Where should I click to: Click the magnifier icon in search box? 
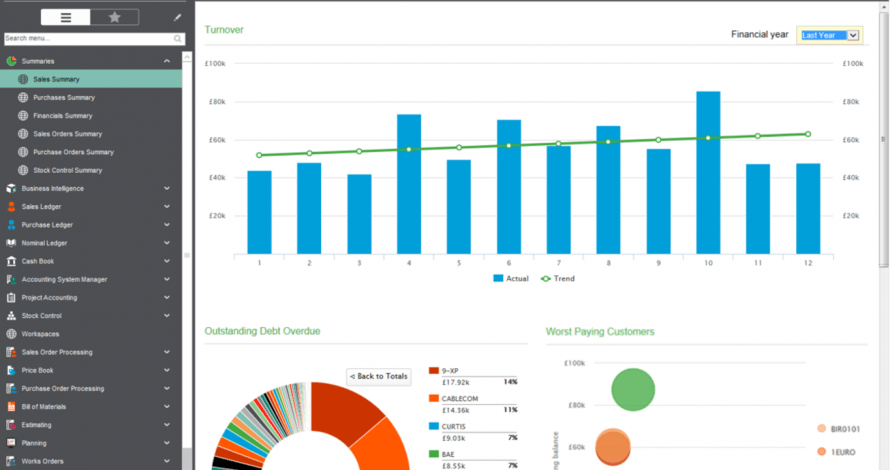pos(178,39)
